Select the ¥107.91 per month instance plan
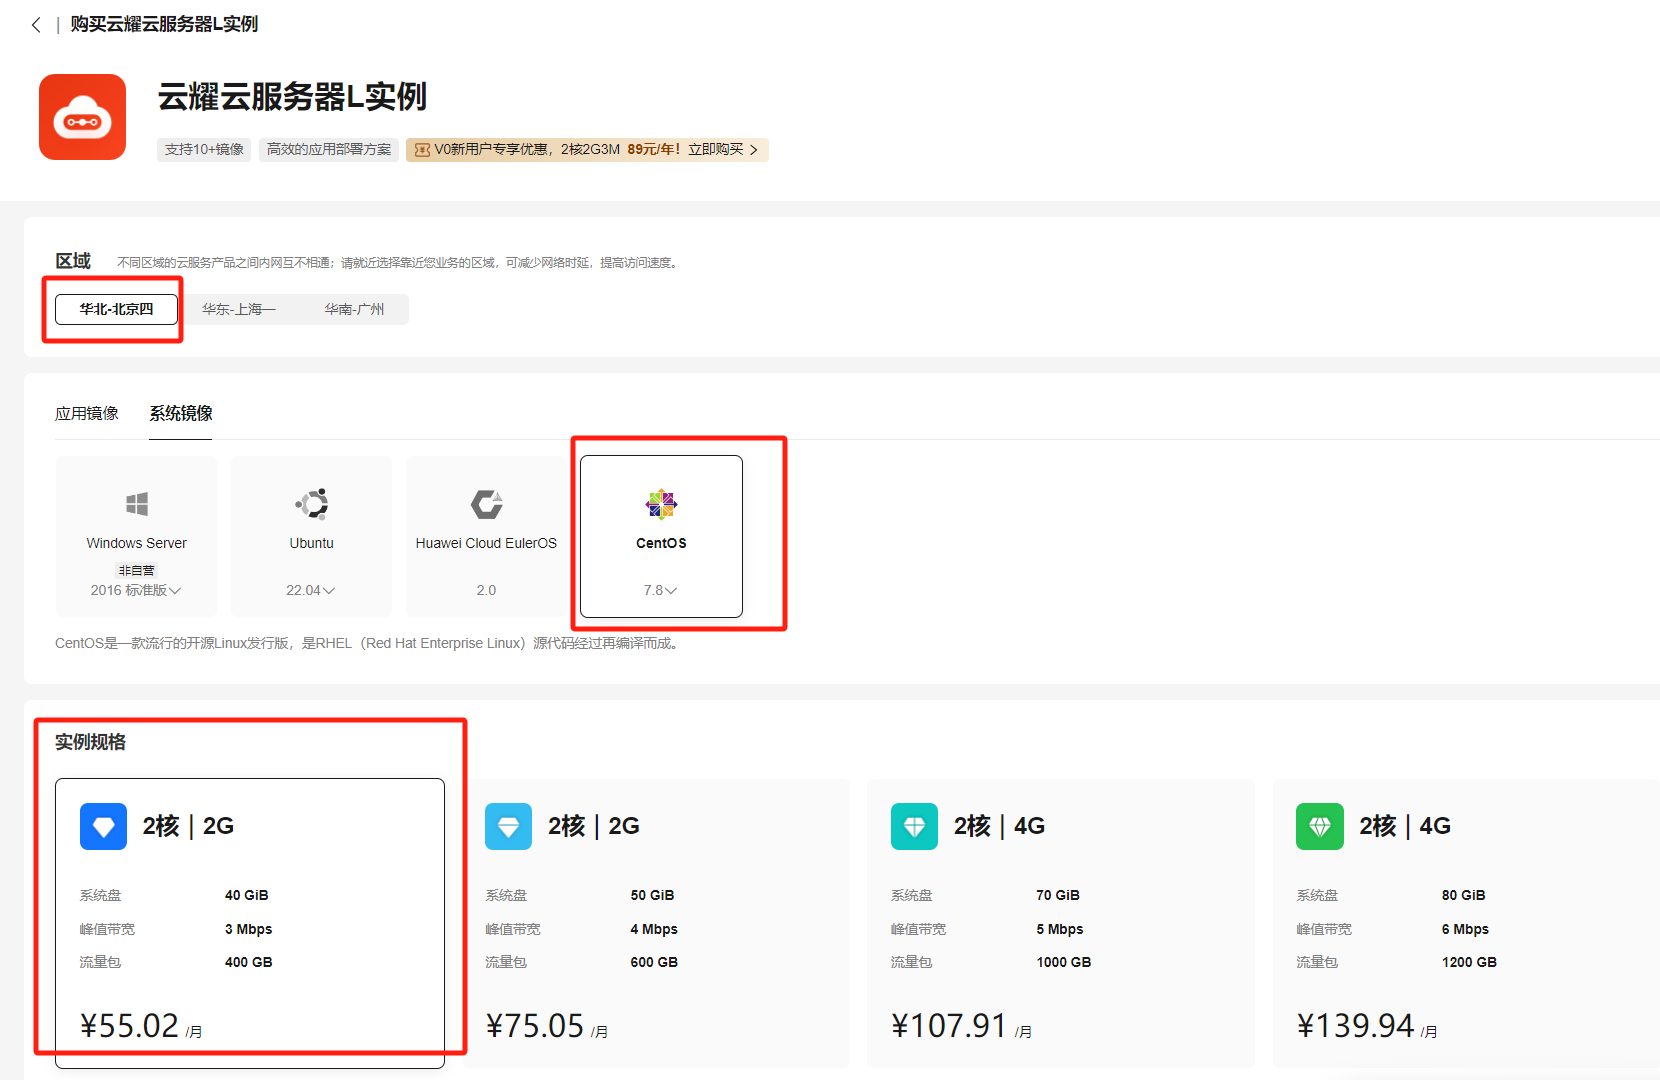Screen dimensions: 1660x1080 pos(1060,922)
